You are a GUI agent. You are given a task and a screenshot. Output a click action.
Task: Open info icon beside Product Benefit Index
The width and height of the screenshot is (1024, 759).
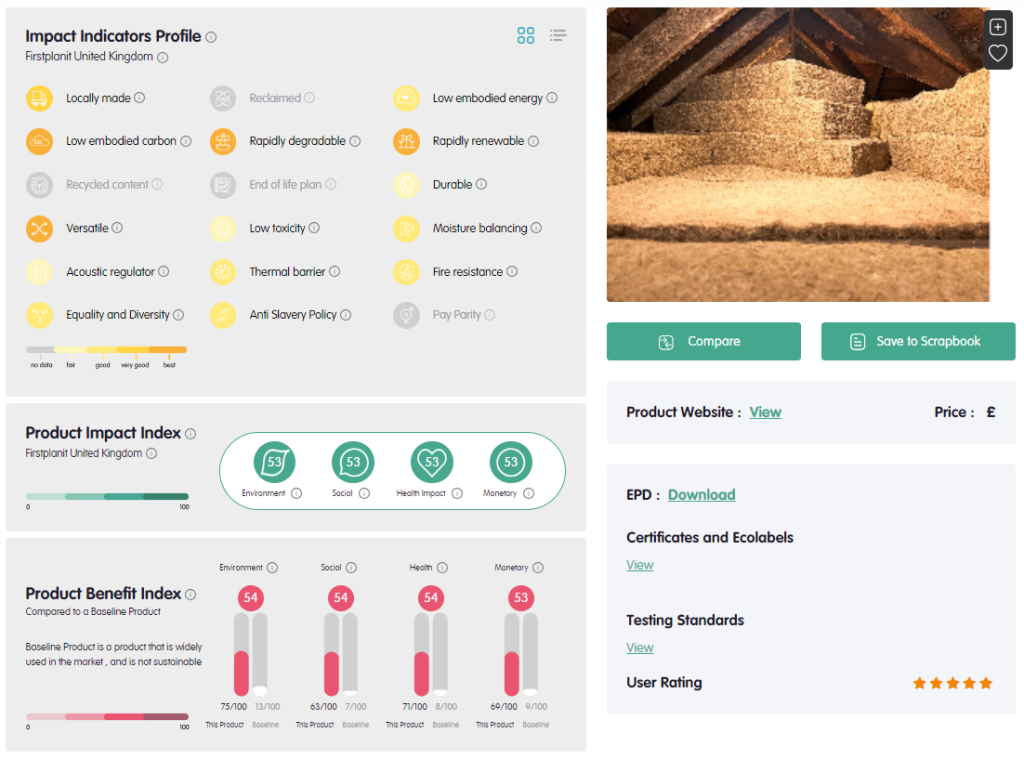click(191, 594)
